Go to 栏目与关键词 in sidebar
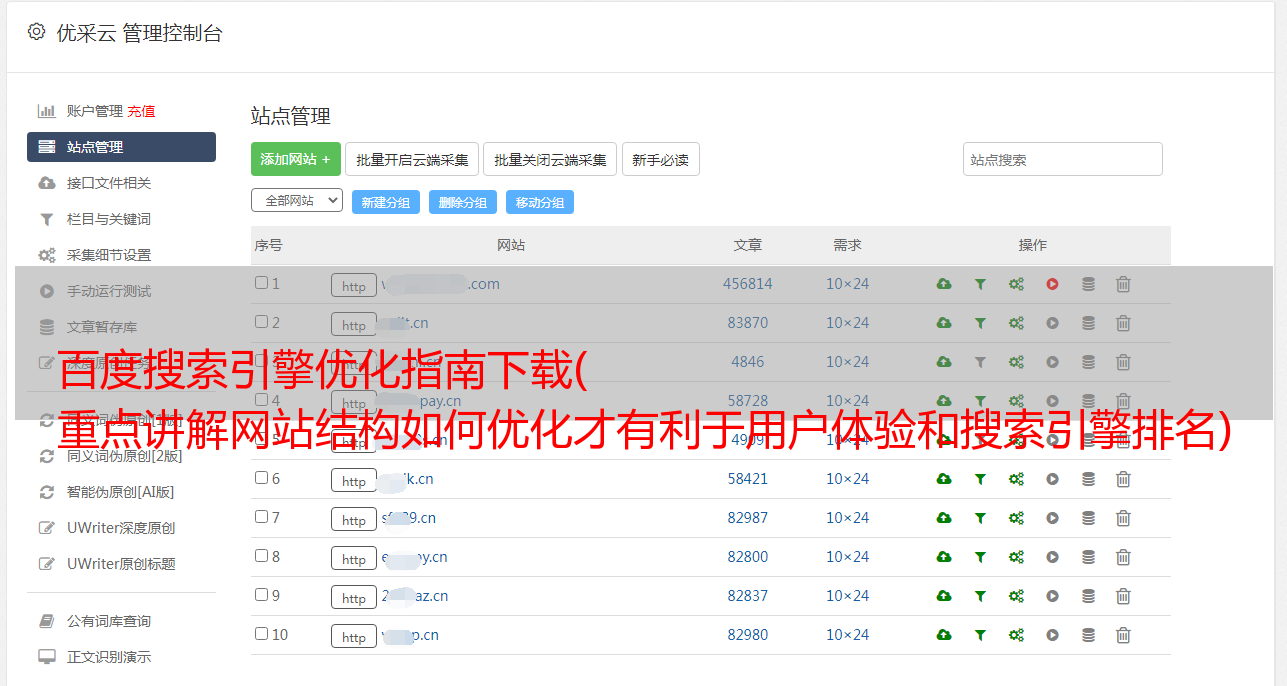The width and height of the screenshot is (1287, 686). click(x=109, y=219)
